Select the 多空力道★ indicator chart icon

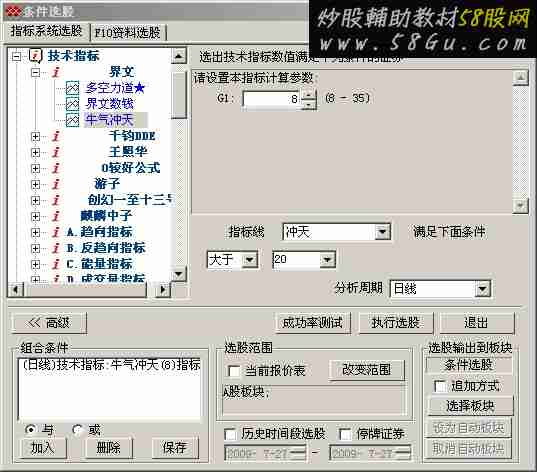coord(72,88)
